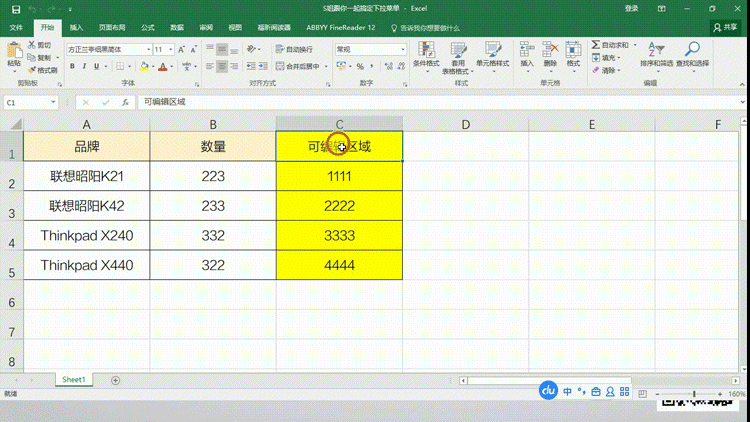Open Sort and Filter (排序和筛选)
Image resolution: width=750 pixels, height=422 pixels.
[x=657, y=55]
